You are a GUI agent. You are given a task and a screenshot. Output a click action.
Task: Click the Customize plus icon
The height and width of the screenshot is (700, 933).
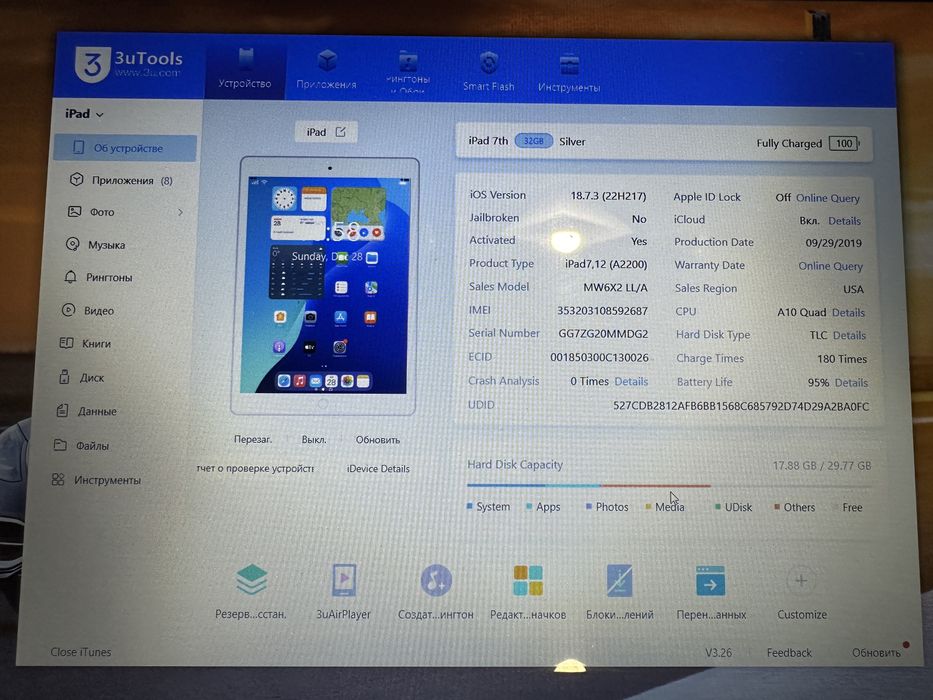(801, 580)
